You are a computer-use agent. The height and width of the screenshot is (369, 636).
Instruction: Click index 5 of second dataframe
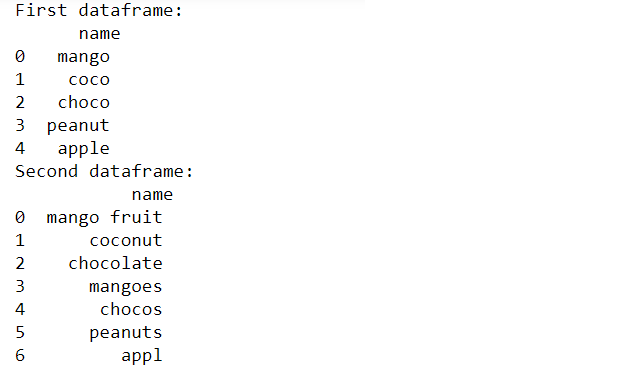(20, 332)
